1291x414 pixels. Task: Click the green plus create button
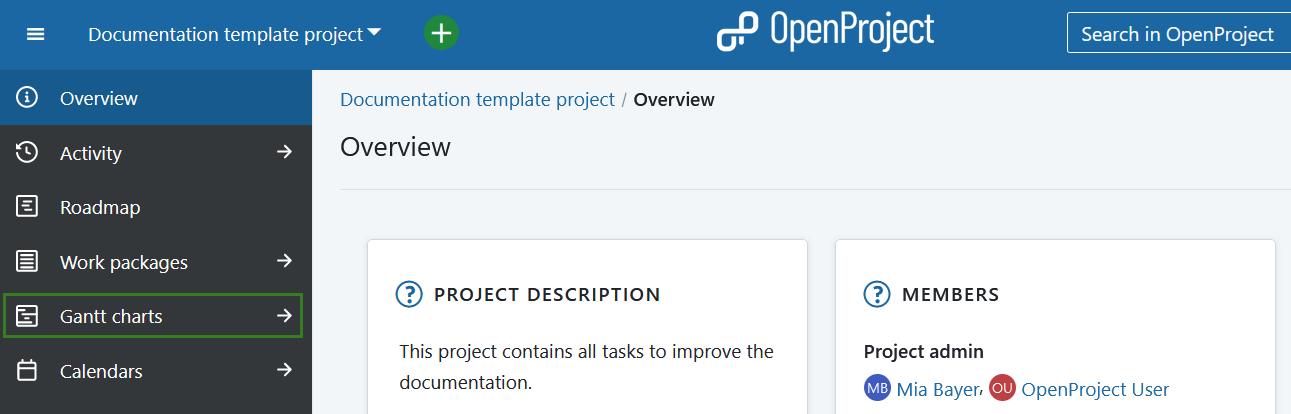click(441, 33)
